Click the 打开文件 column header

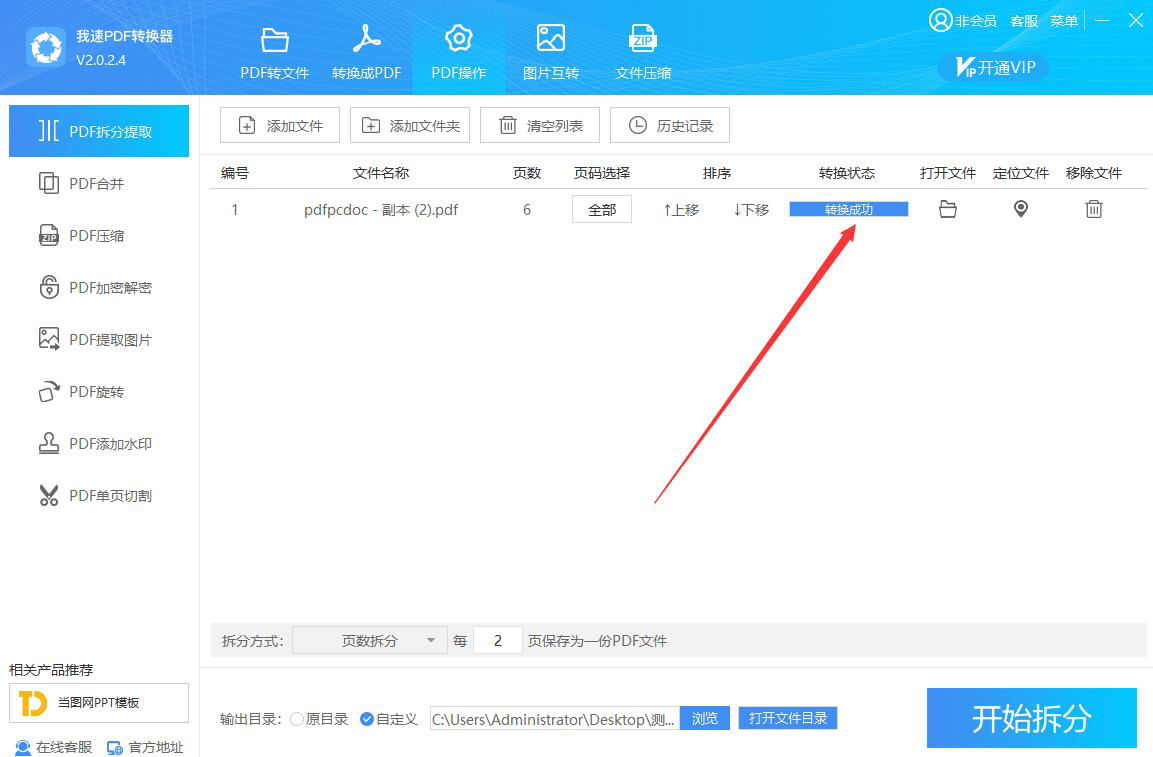pos(948,173)
